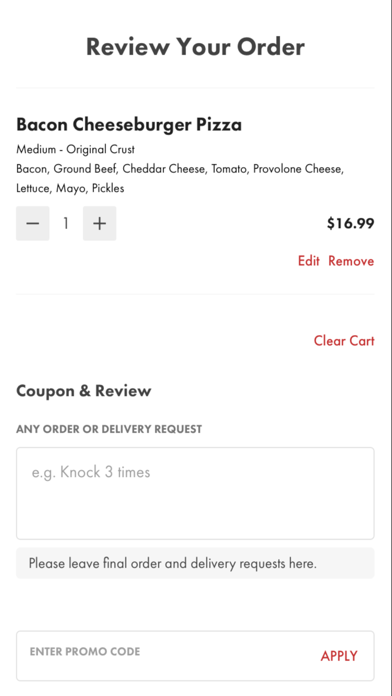Edit the Bacon Cheeseburger Pizza item
392x696 pixels.
tap(309, 261)
